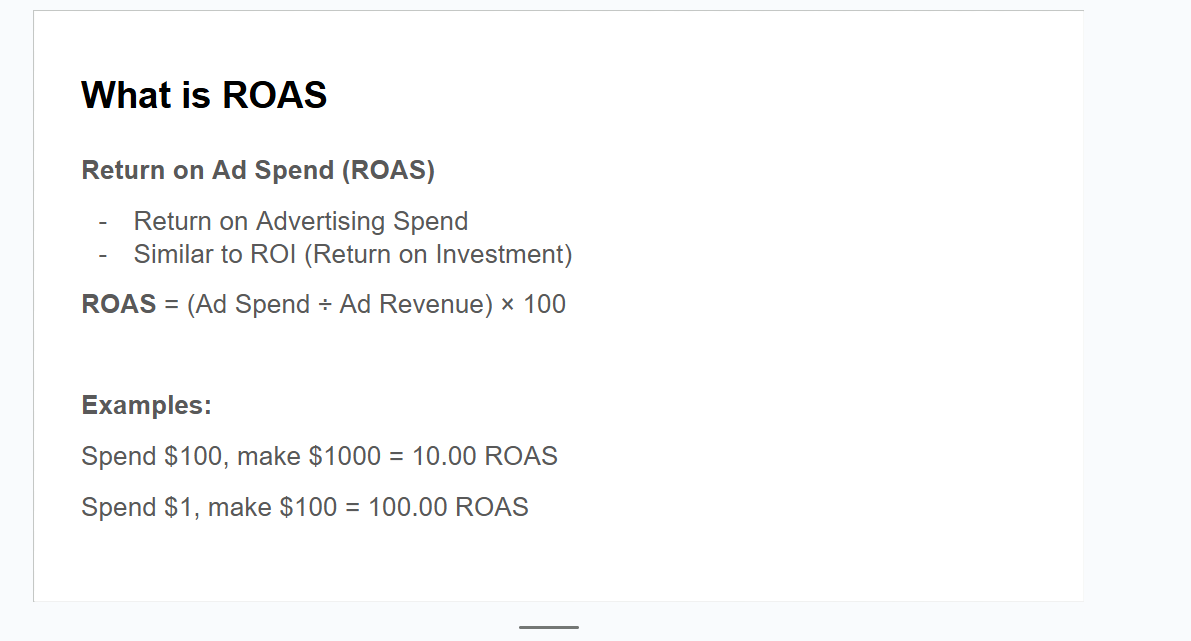Click the 'Return on Advertising Spend' bullet
This screenshot has width=1191, height=641.
(300, 221)
